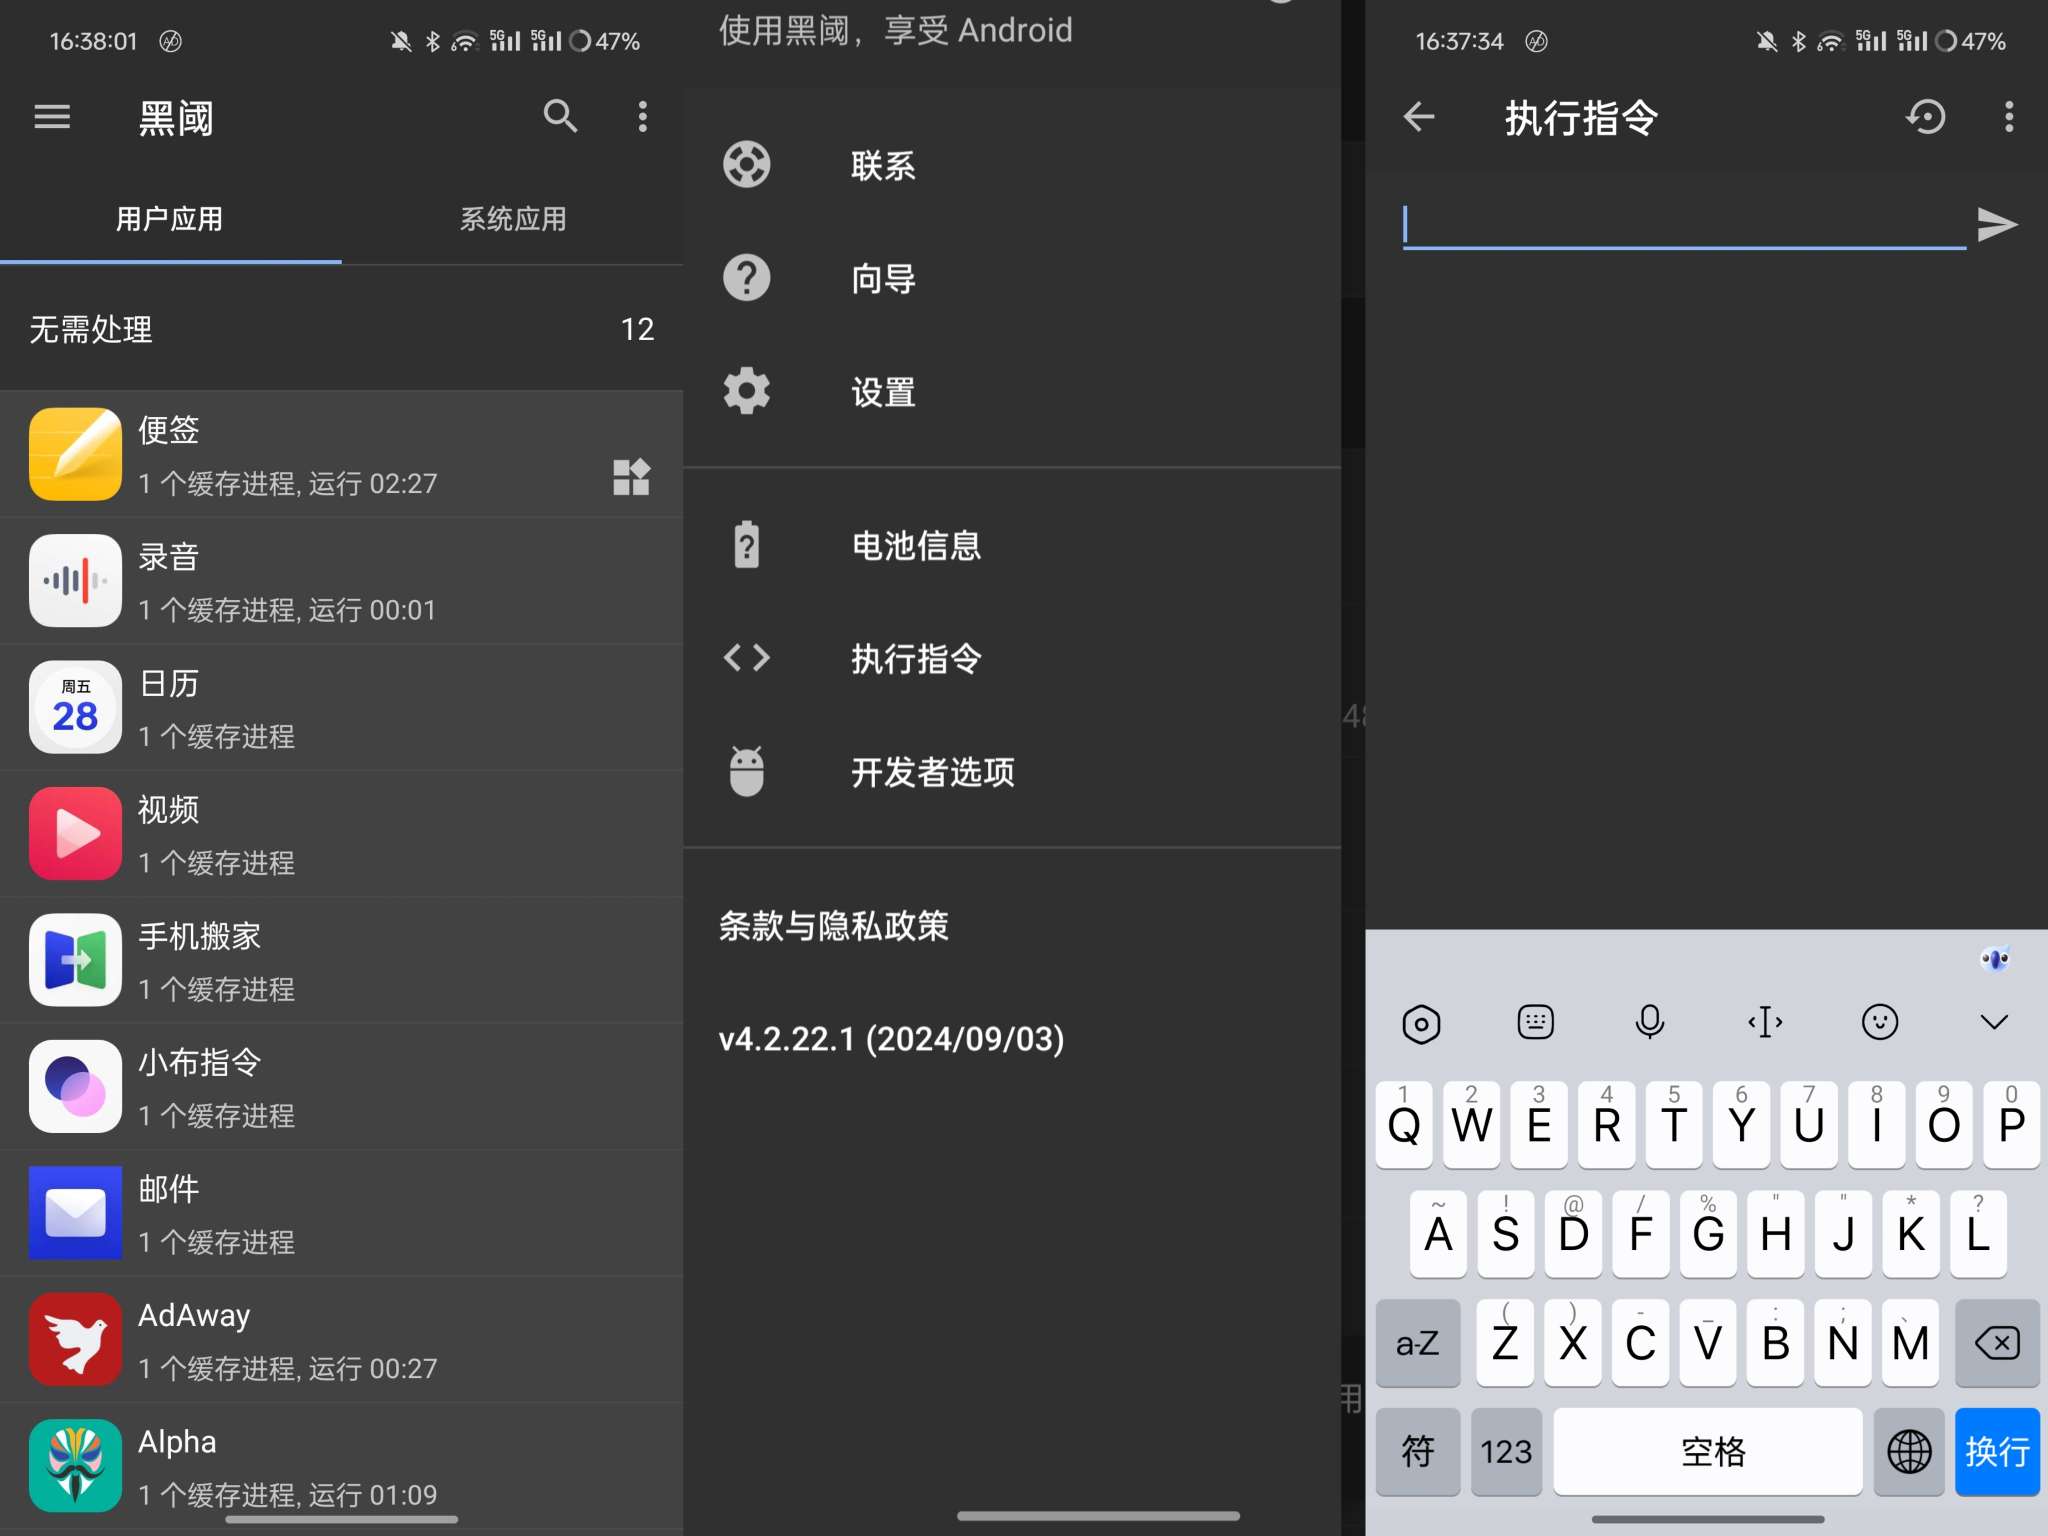Tap 日历 row subtitle 1 个缓存进程
Viewport: 2048px width, 1536px height.
(x=216, y=737)
